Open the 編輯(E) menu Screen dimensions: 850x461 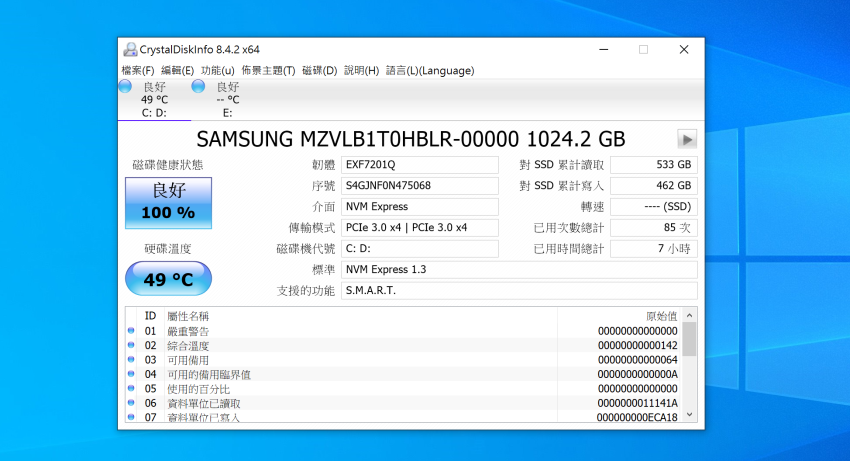point(178,71)
